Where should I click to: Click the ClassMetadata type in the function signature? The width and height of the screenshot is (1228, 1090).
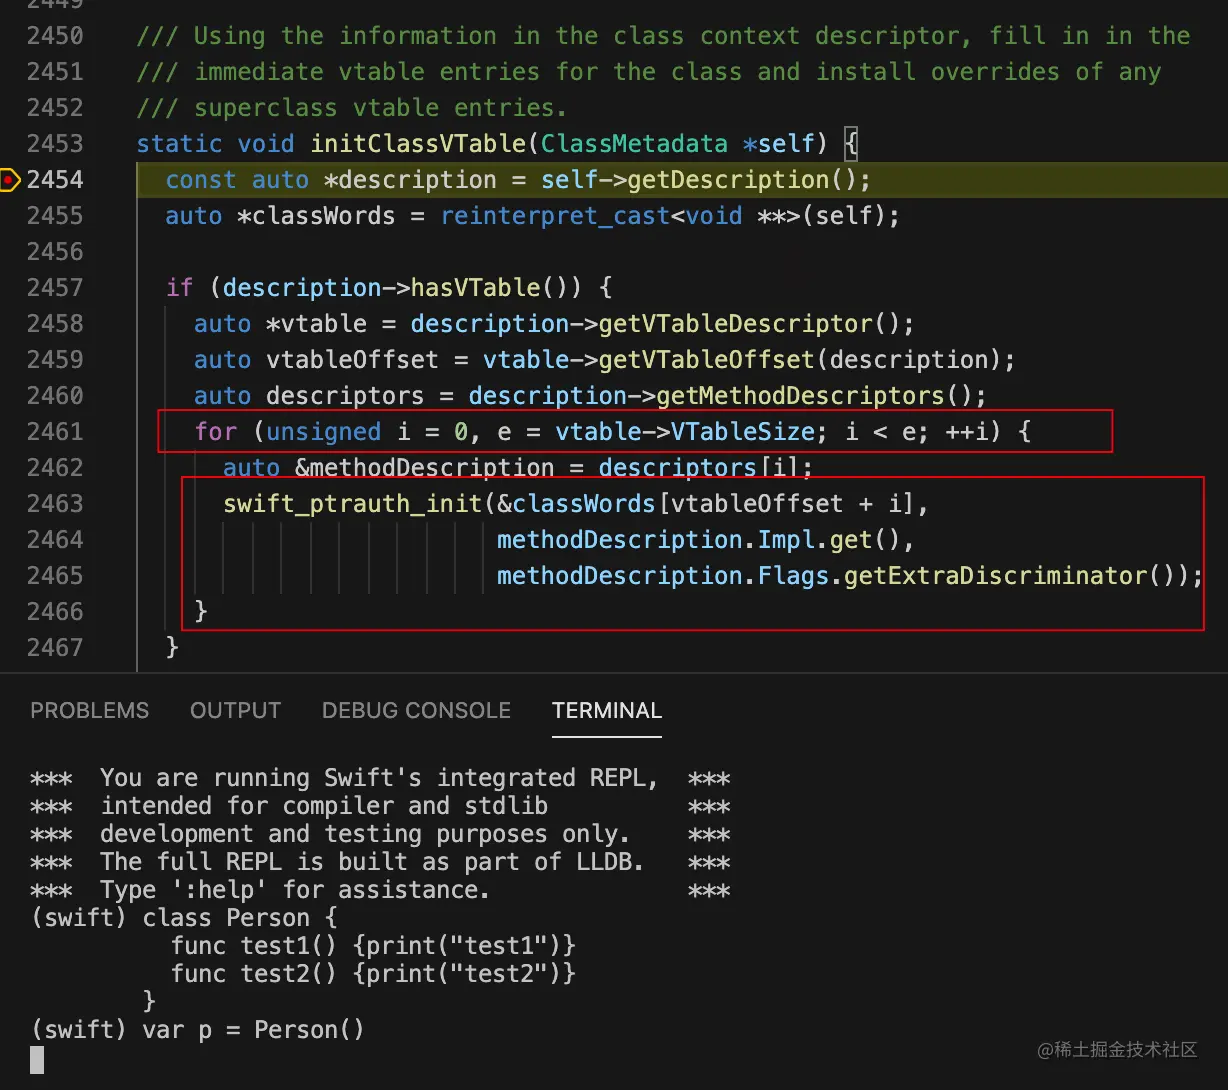tap(634, 144)
